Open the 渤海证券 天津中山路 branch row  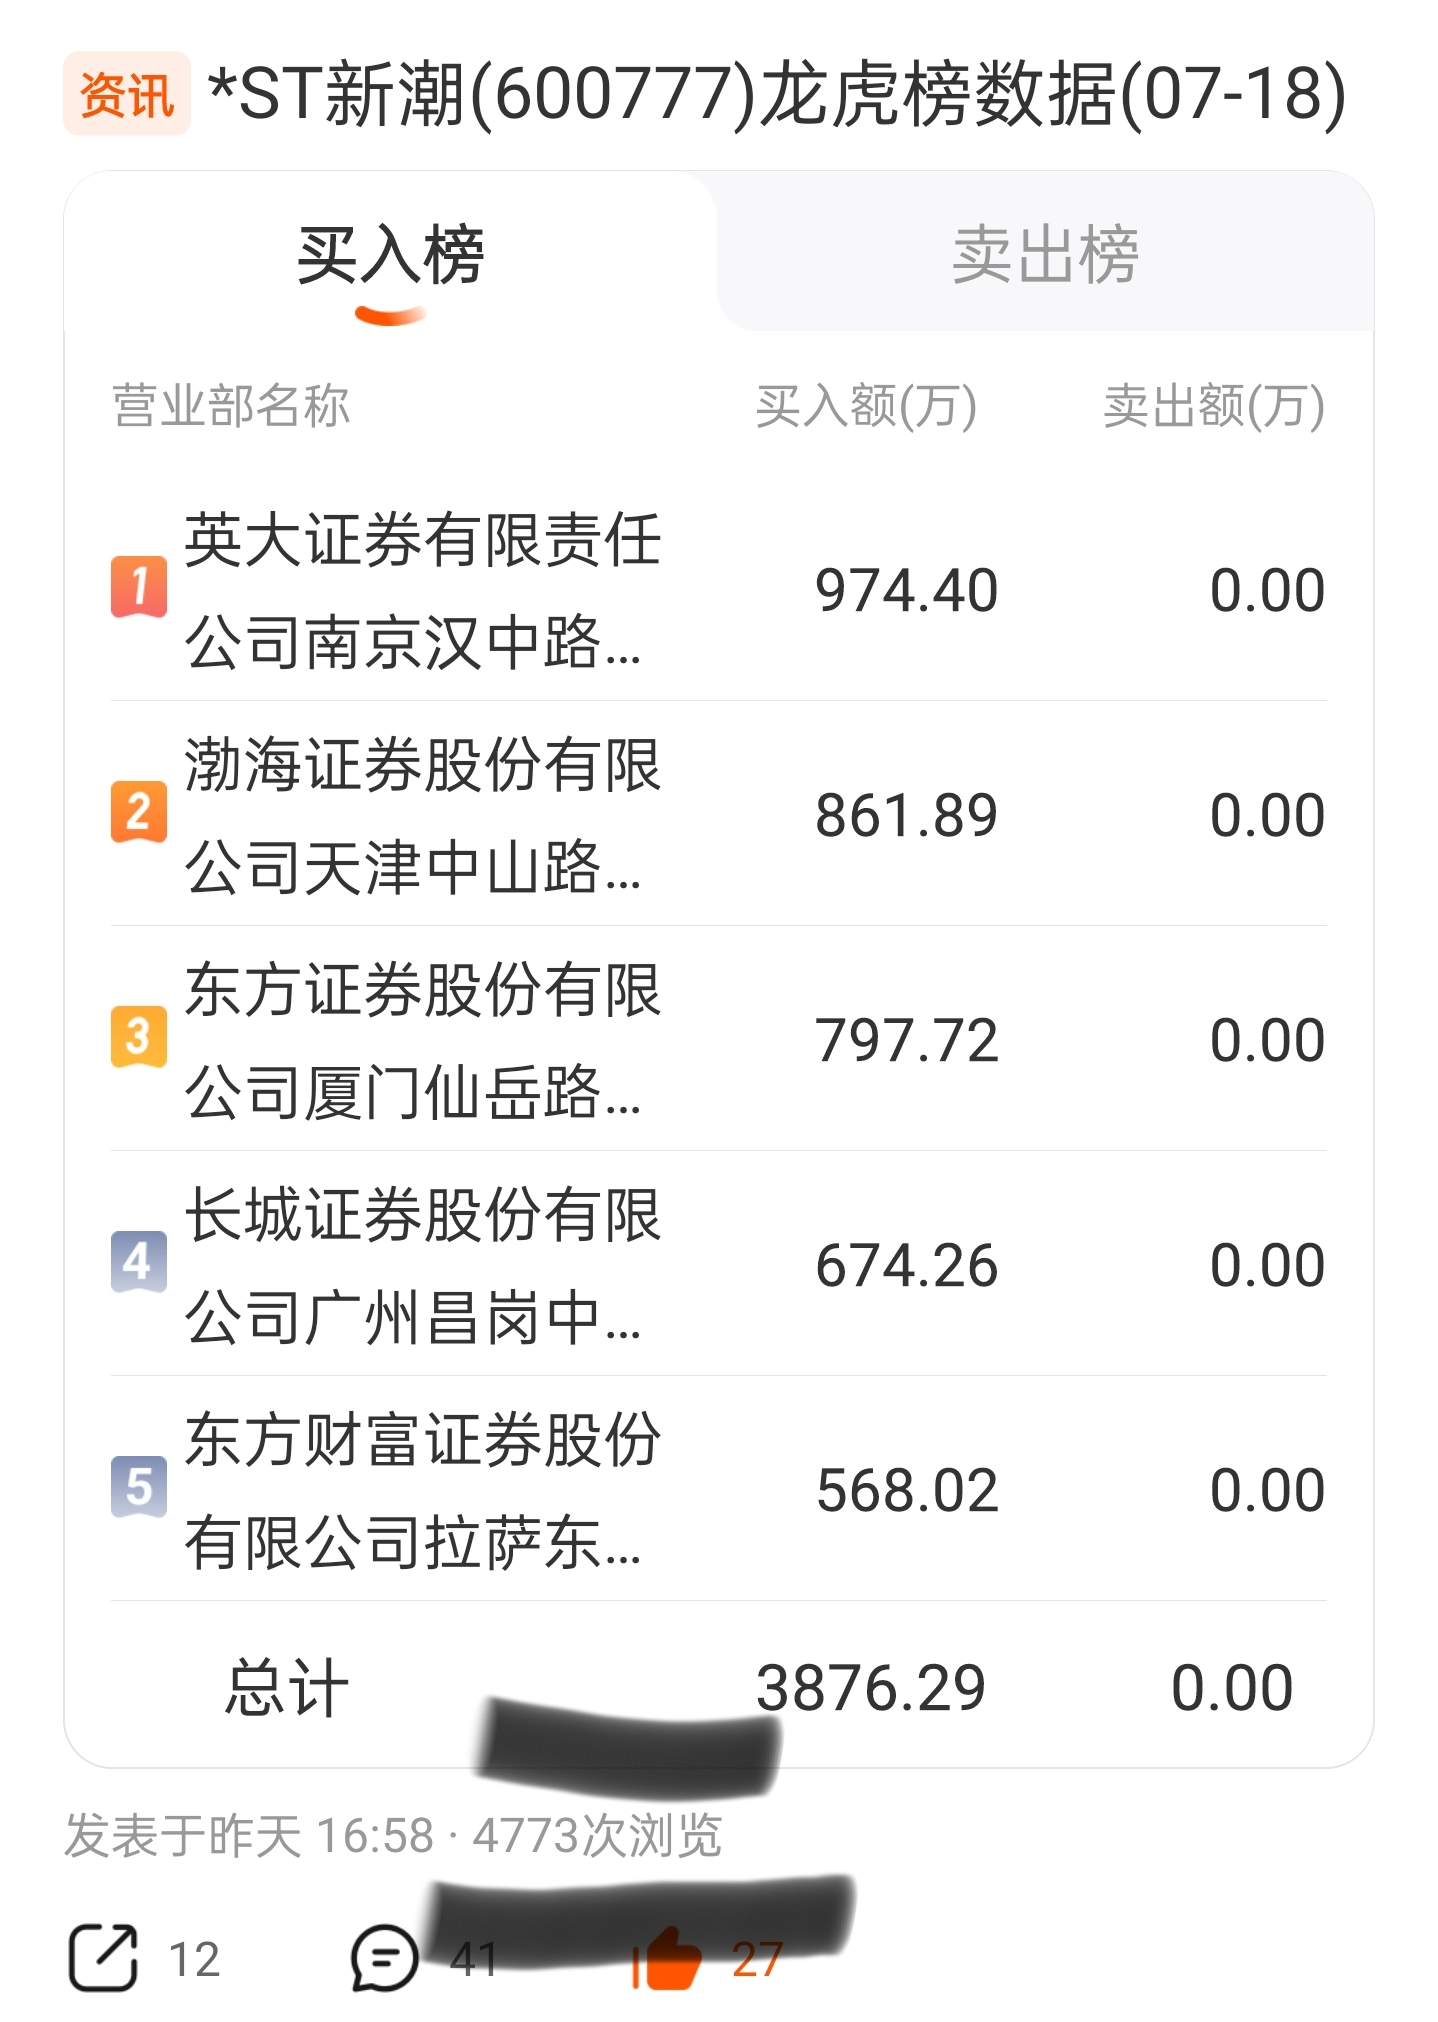tap(719, 814)
